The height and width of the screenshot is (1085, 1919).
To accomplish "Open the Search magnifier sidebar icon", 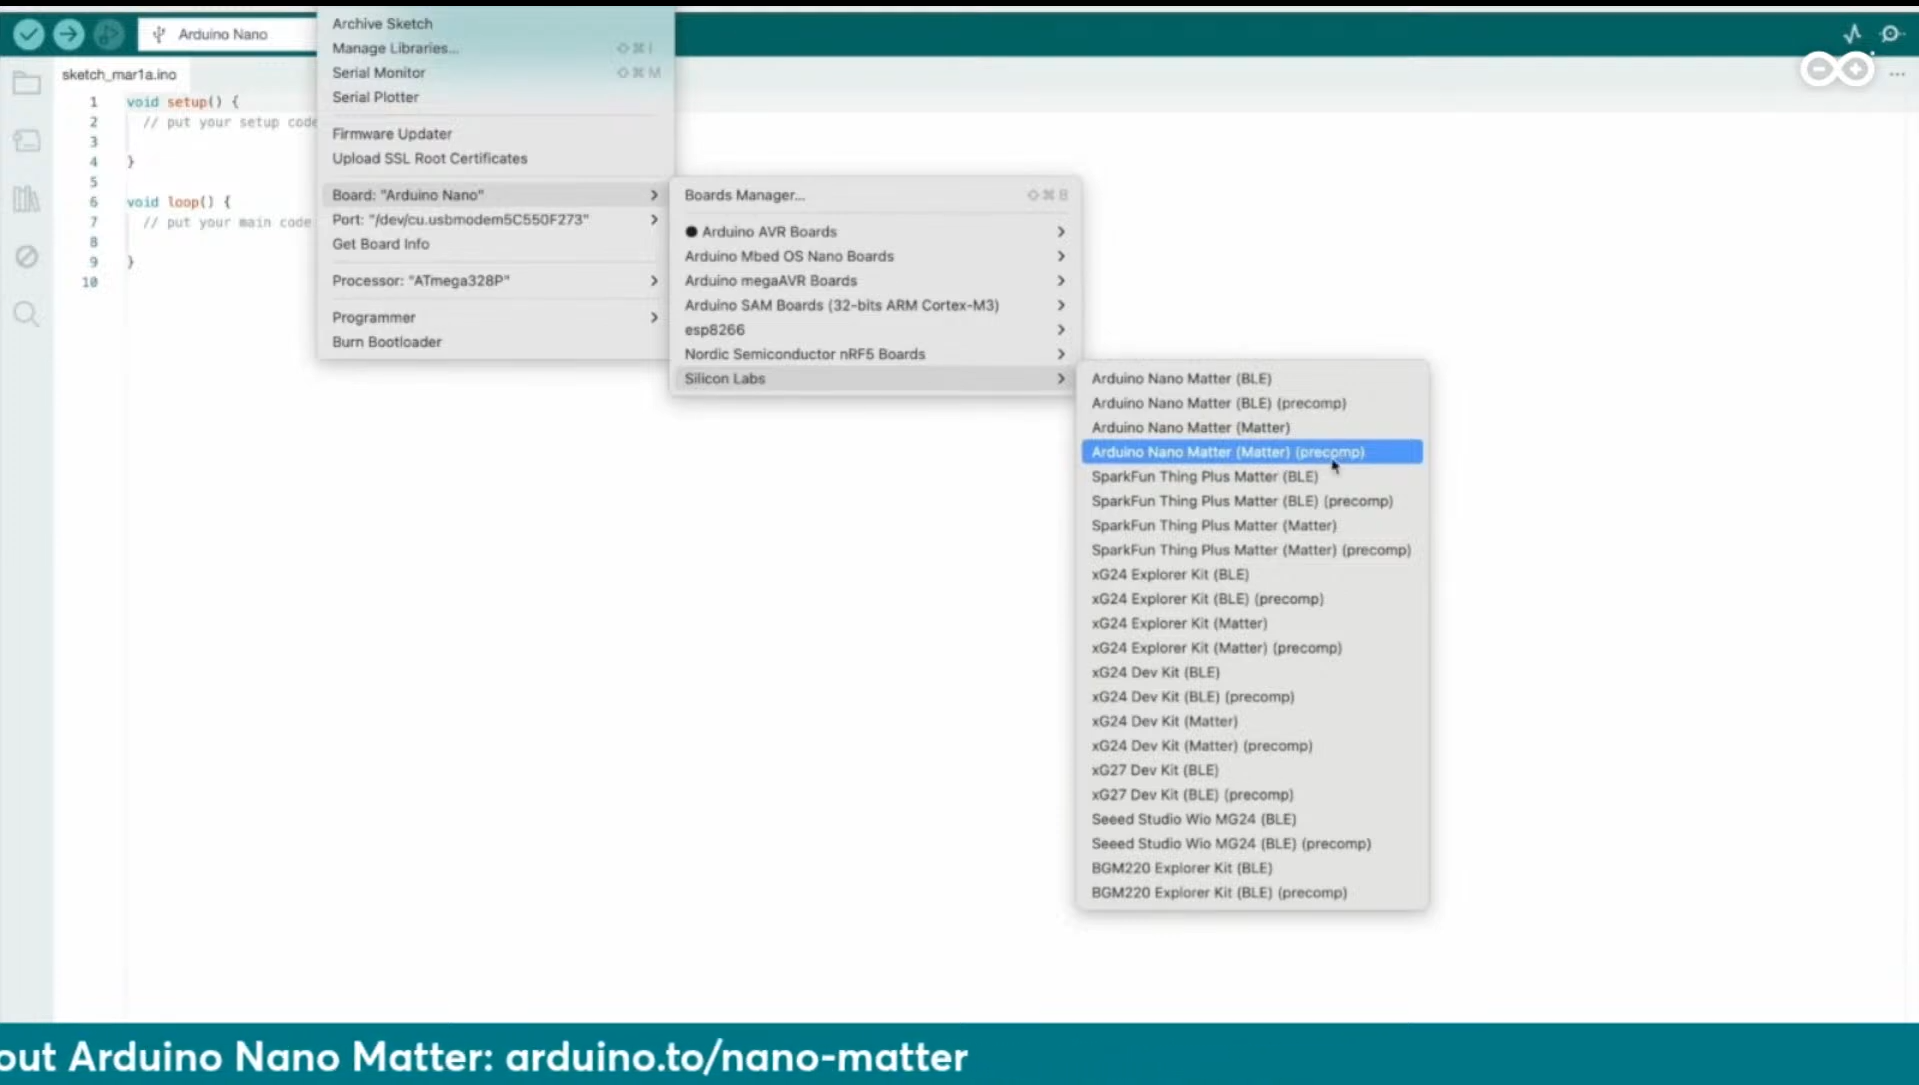I will [27, 315].
